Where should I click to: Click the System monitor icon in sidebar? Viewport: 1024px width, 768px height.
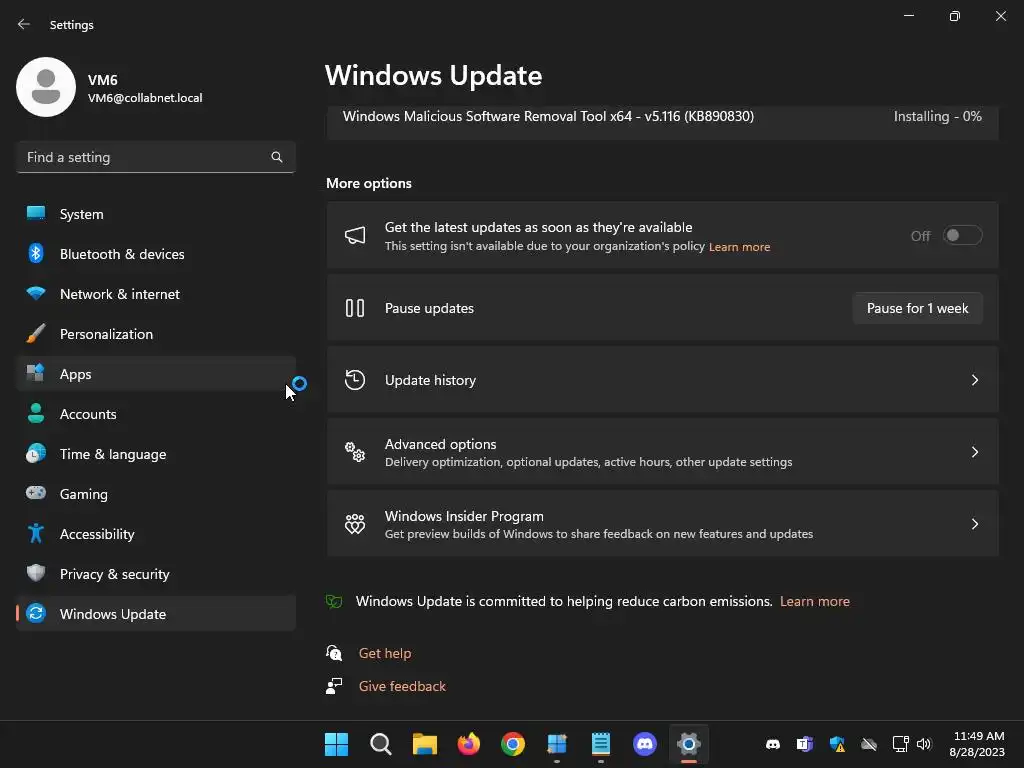click(x=36, y=214)
